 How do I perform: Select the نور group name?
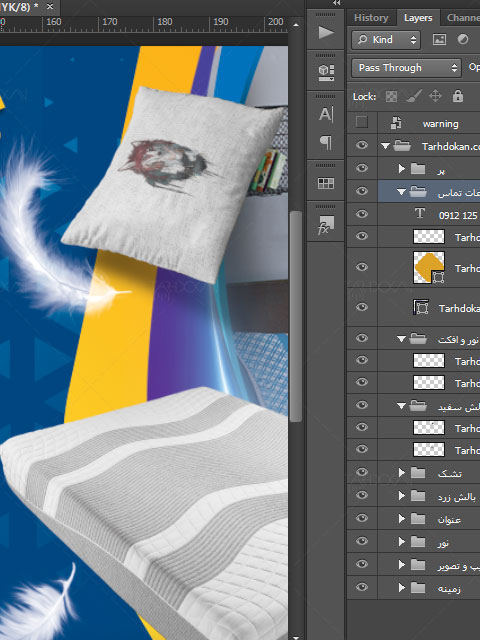click(x=443, y=542)
